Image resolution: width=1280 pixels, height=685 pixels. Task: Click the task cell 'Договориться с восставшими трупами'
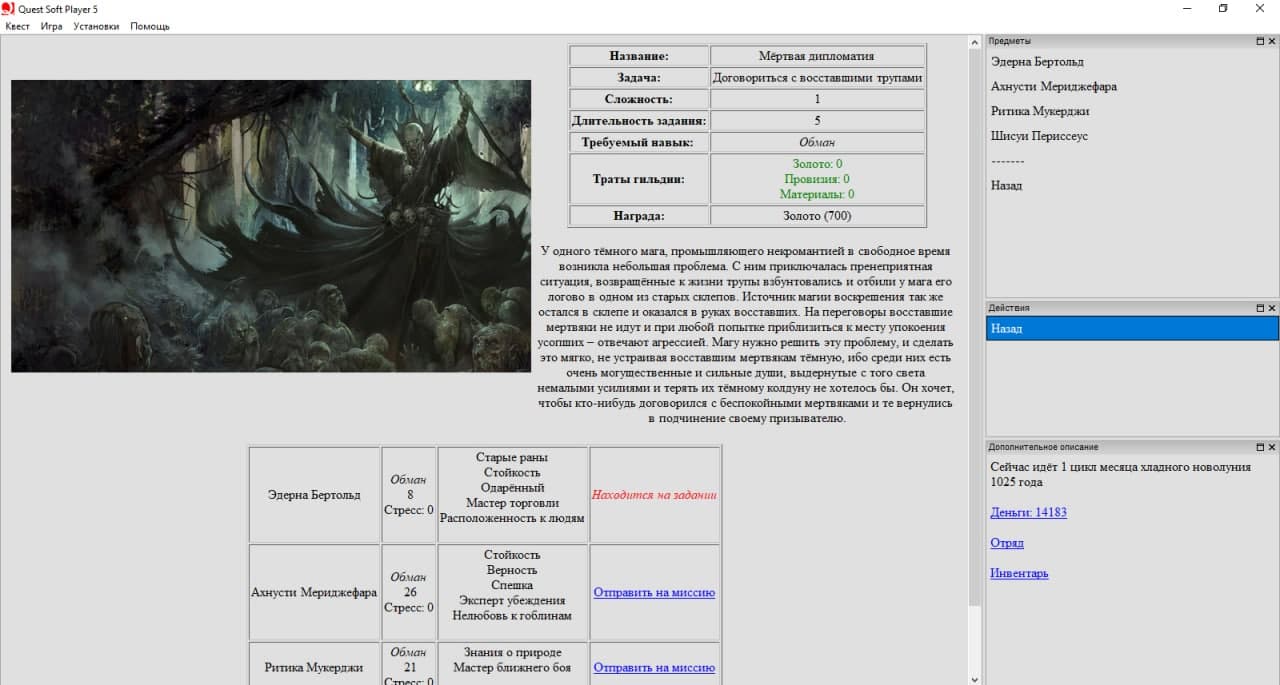(817, 77)
